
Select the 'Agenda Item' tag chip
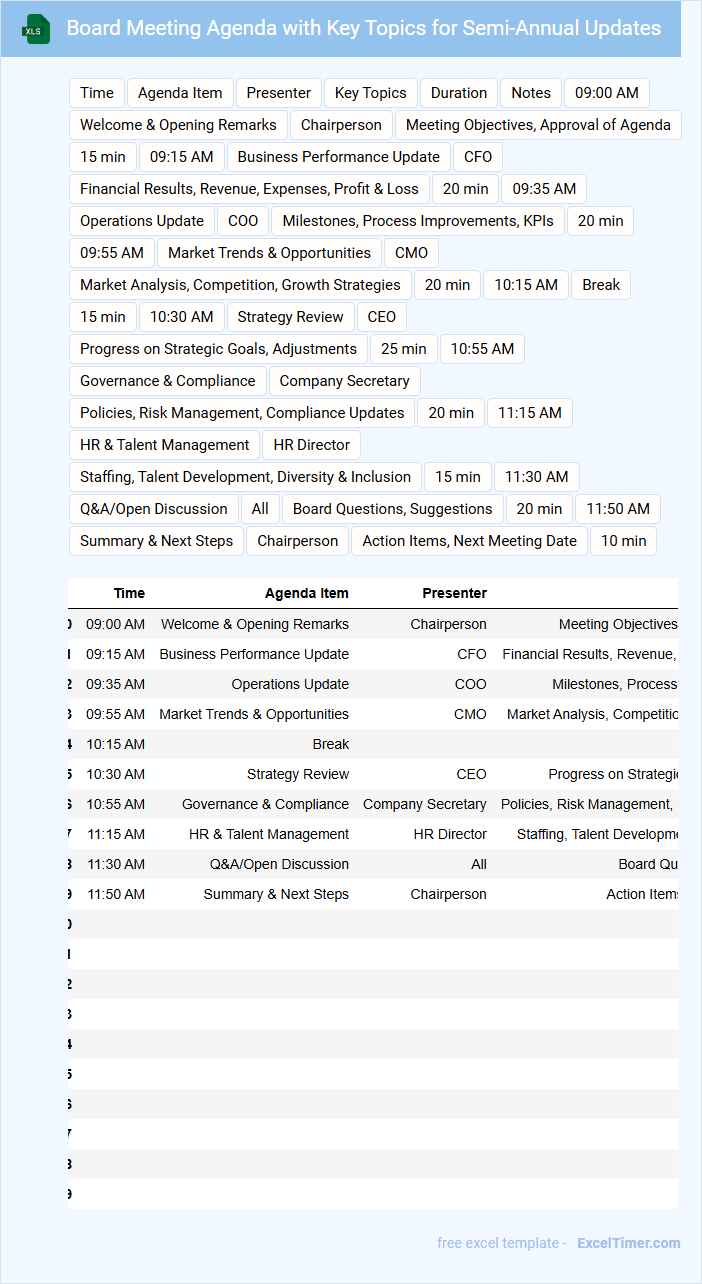click(180, 93)
